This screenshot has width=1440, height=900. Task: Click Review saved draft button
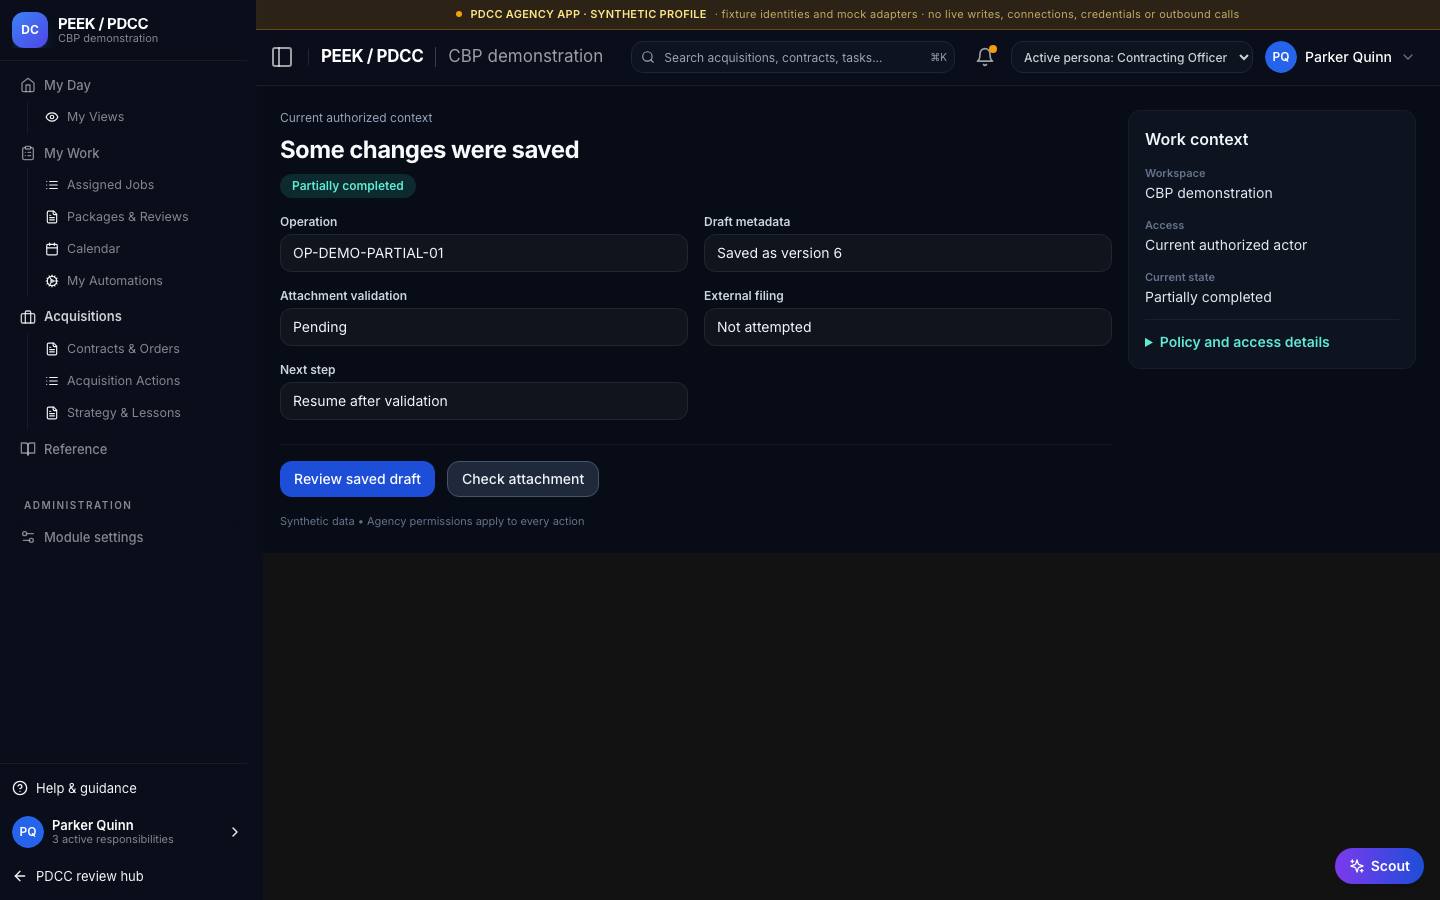(x=357, y=479)
